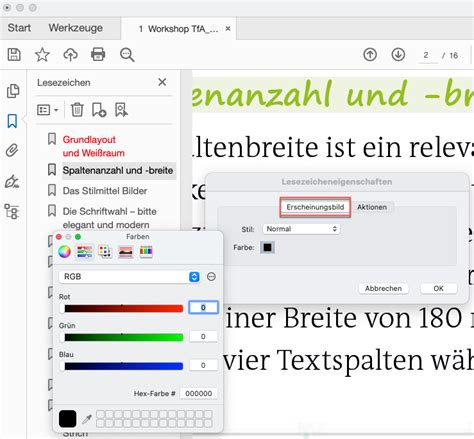Click find current bookmark icon

(121, 110)
